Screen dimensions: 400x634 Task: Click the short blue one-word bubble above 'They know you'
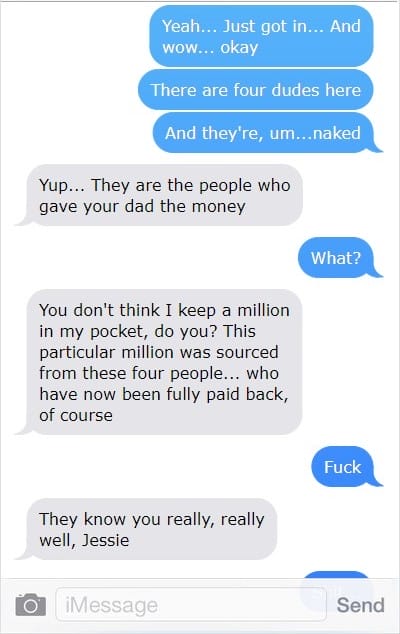coord(346,467)
